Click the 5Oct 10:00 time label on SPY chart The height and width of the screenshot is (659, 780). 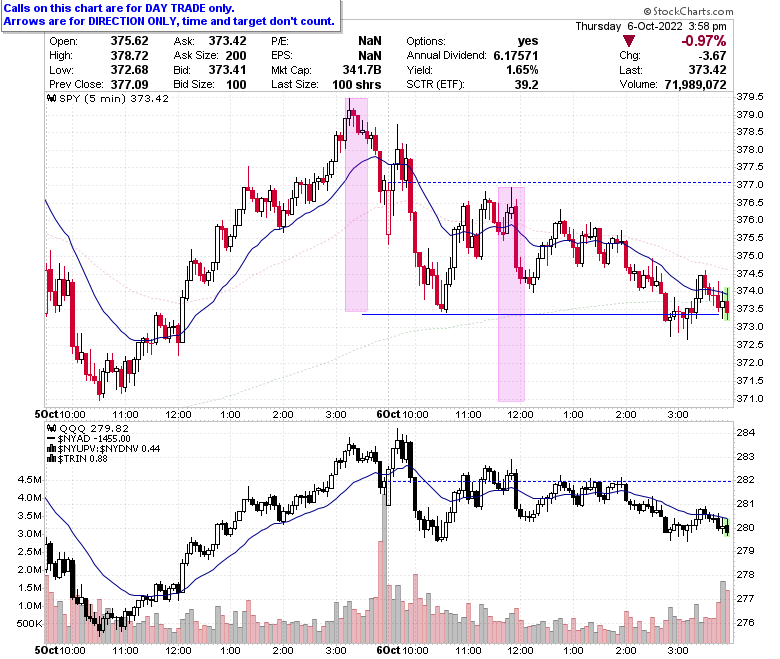click(x=60, y=414)
